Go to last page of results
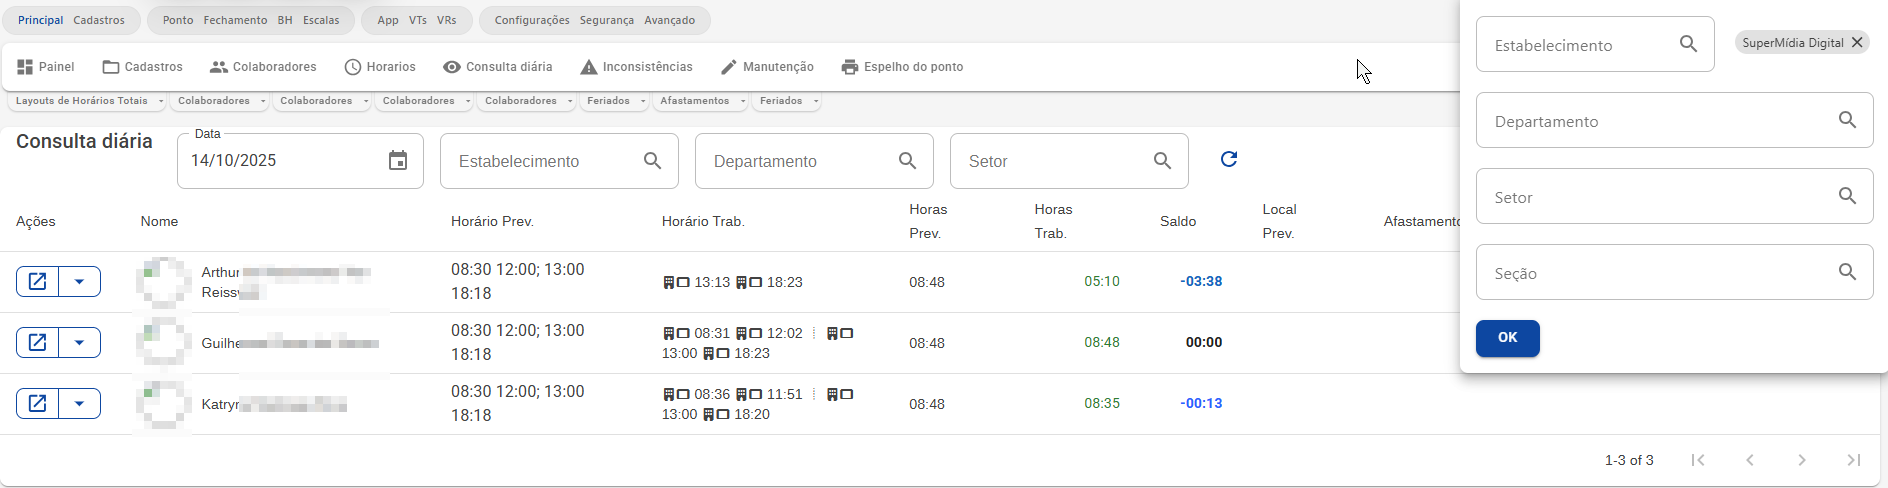This screenshot has height=488, width=1888. point(1854,460)
